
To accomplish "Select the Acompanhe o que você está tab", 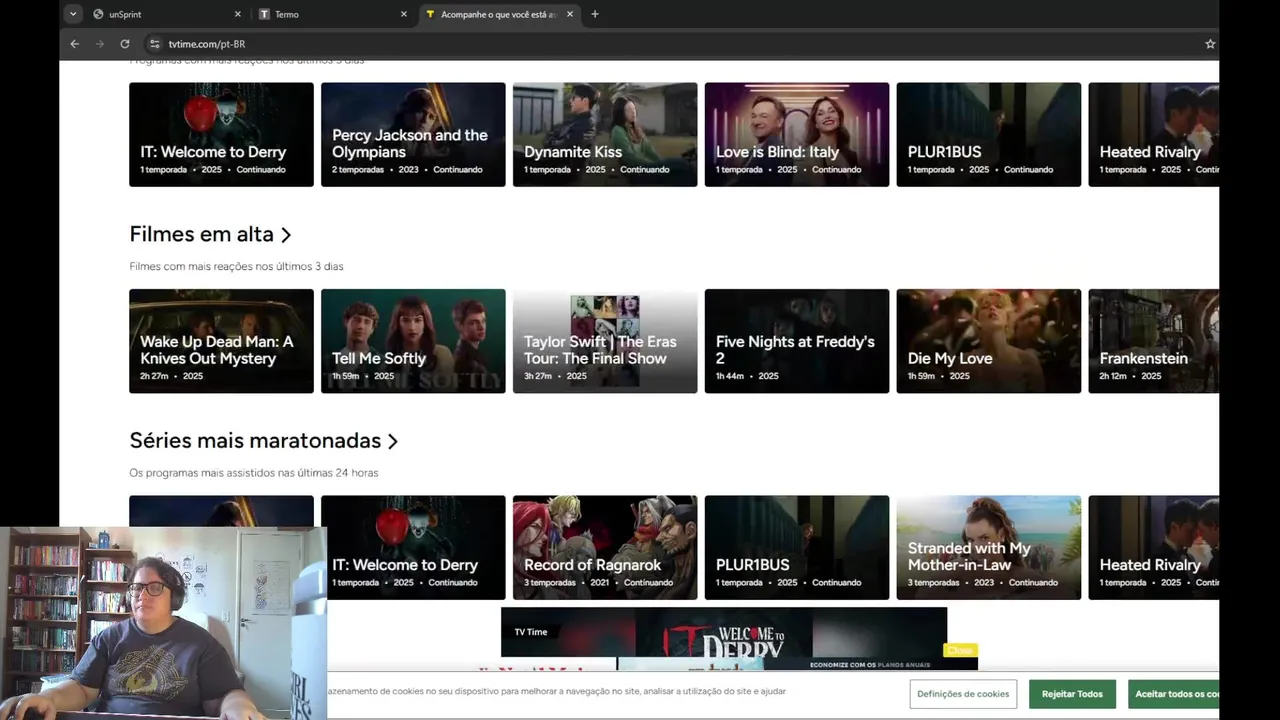I will pos(500,14).
